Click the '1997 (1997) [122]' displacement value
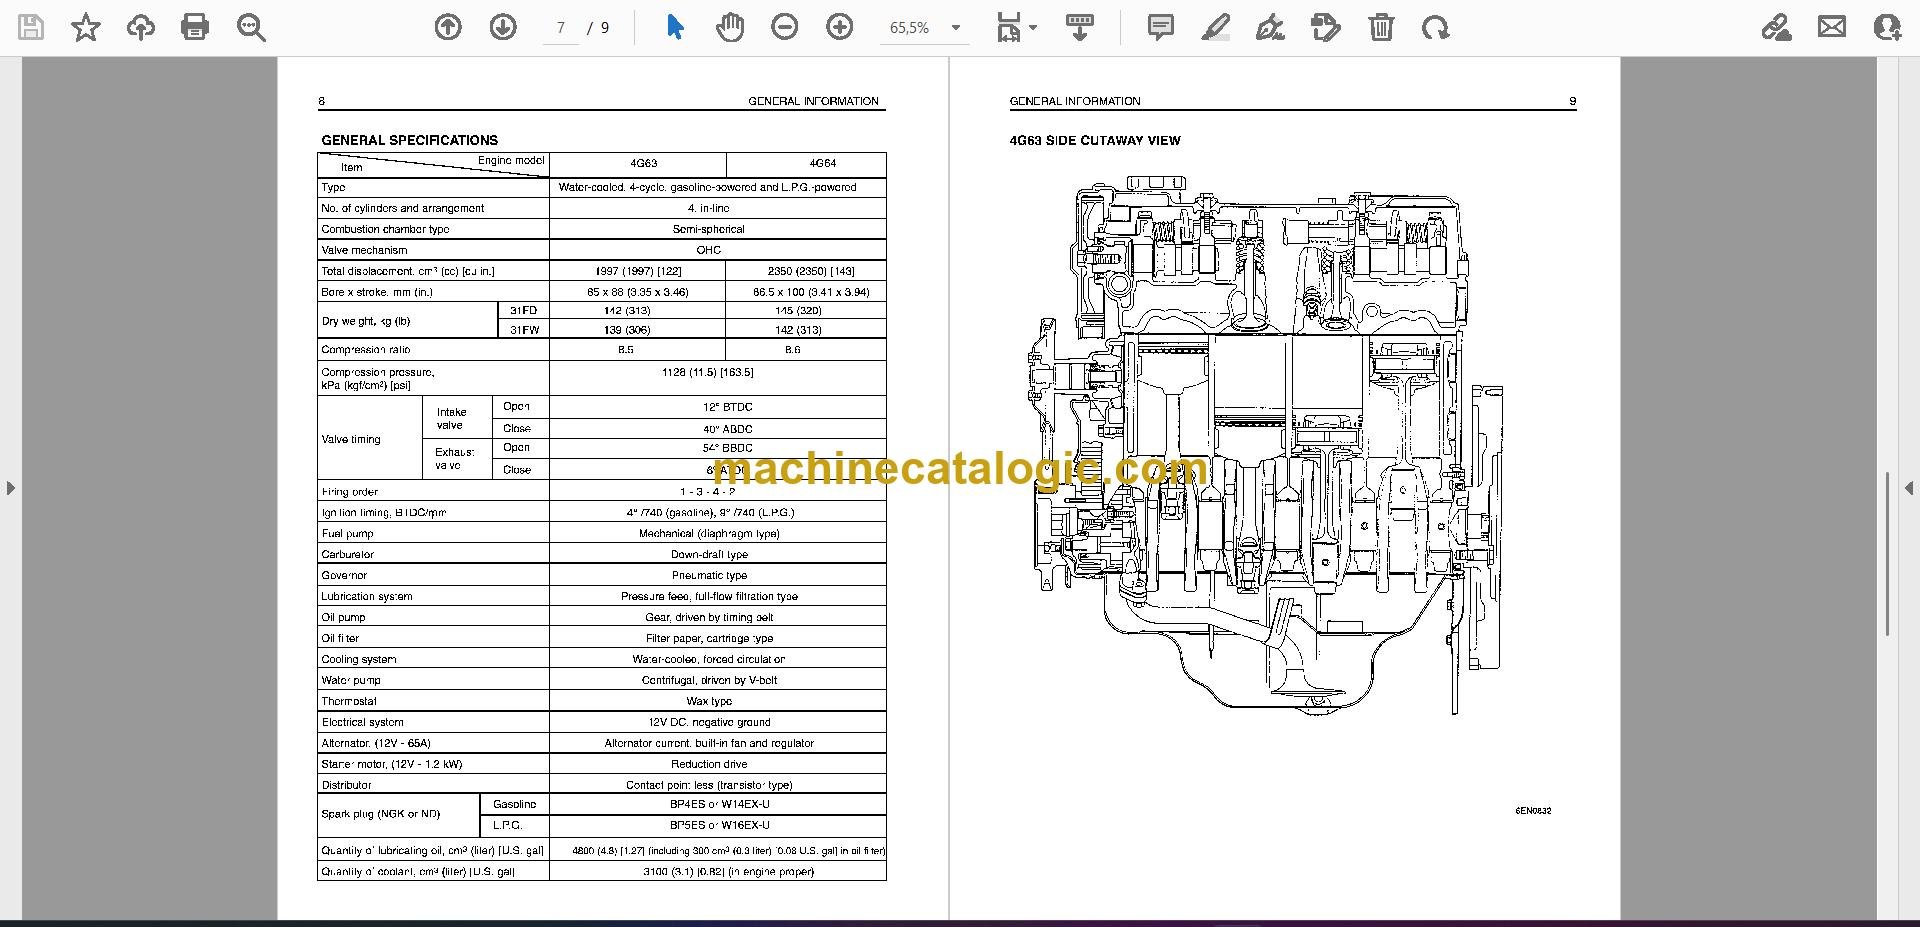 pos(638,271)
